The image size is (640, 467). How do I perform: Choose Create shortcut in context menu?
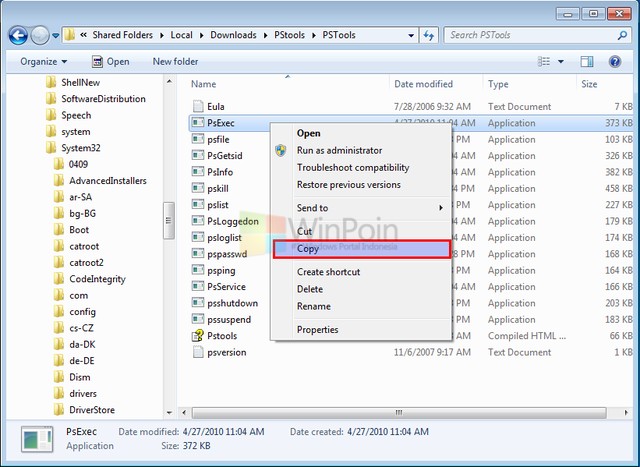tap(362, 272)
